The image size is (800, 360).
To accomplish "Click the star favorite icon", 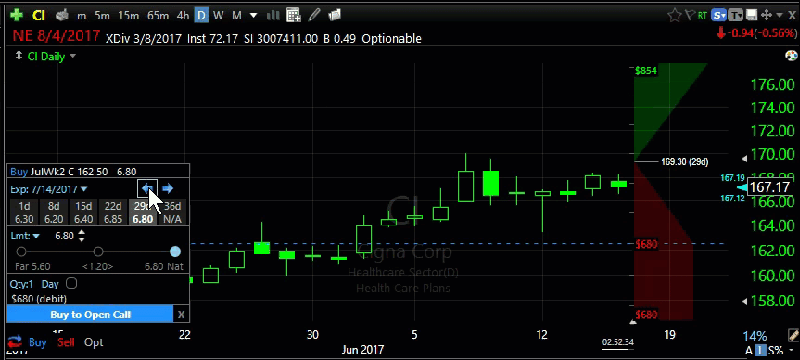I will coord(674,15).
